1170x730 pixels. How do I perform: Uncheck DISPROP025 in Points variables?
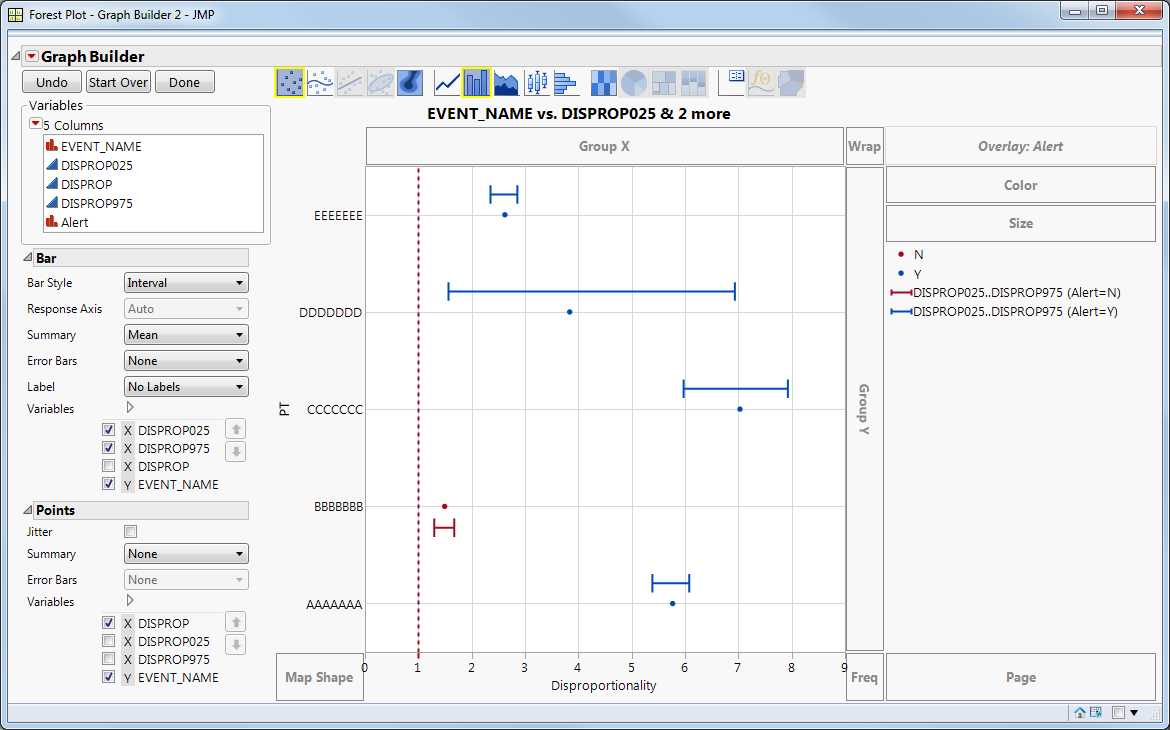108,641
